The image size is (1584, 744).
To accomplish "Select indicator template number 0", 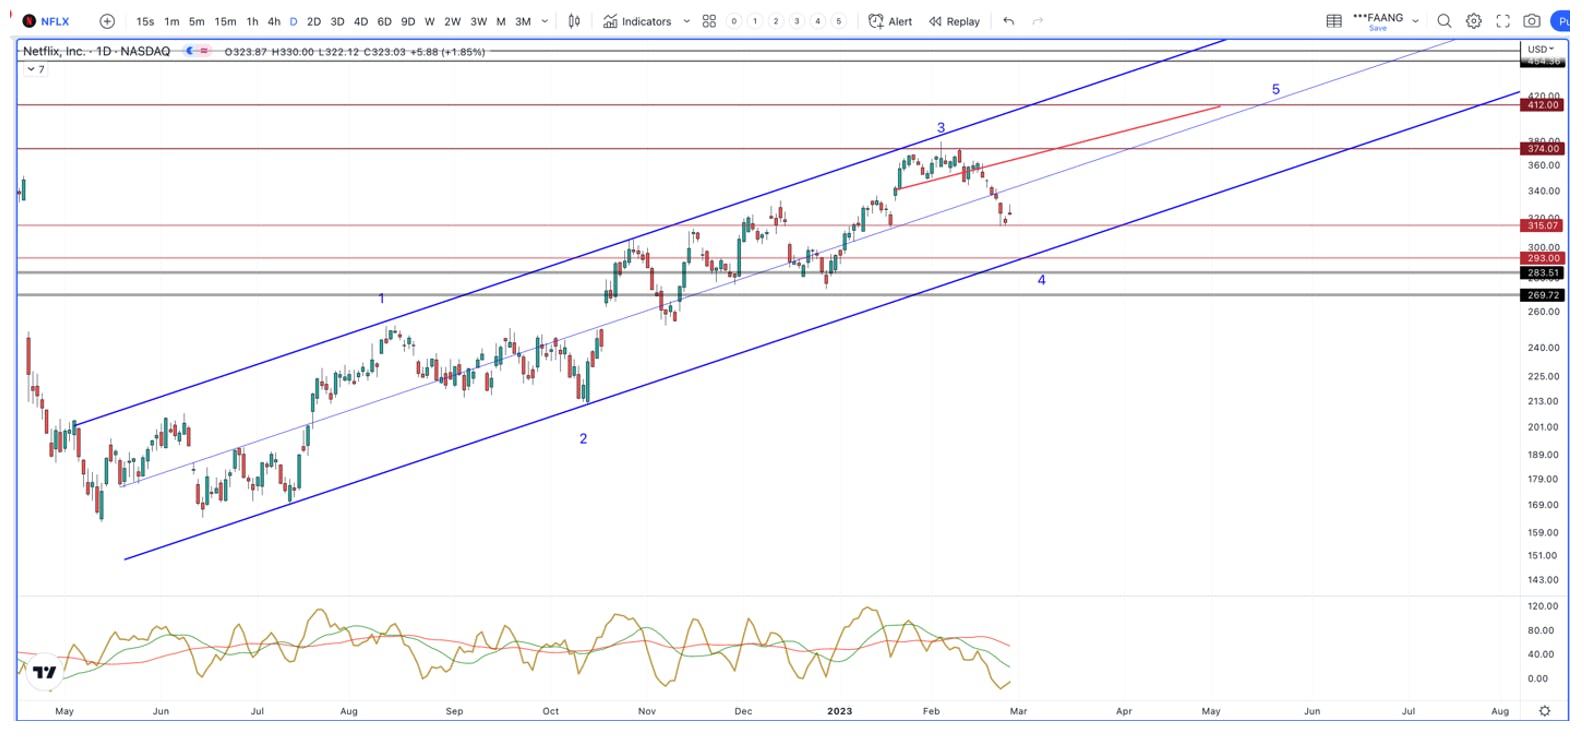I will (734, 21).
